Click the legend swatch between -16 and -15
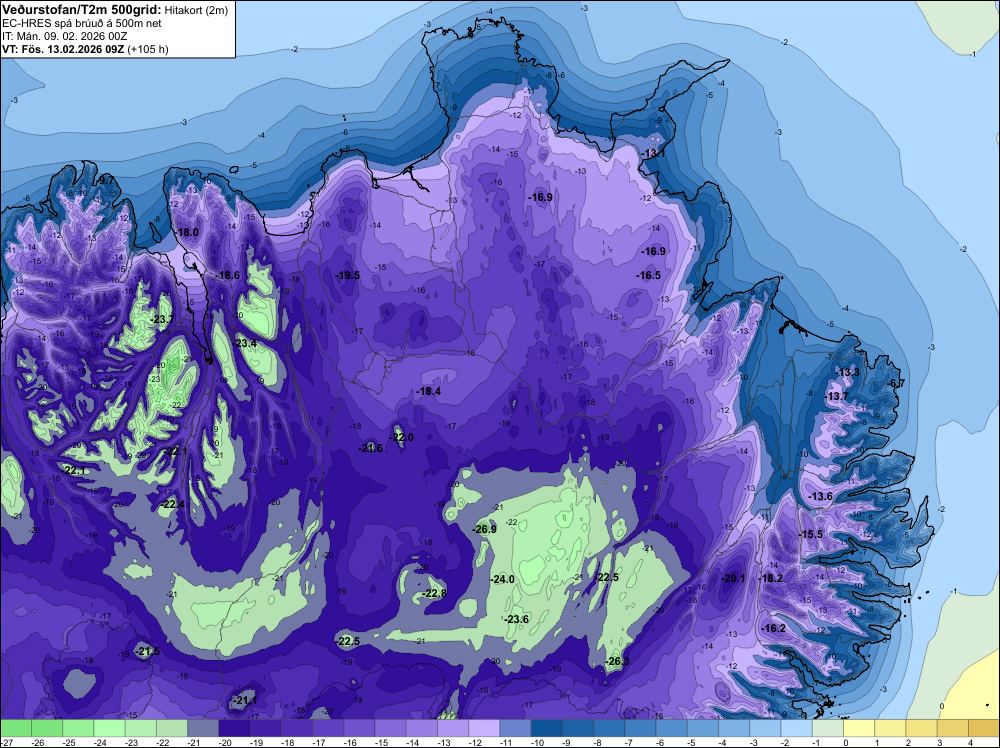The height and width of the screenshot is (748, 1000). 359,728
